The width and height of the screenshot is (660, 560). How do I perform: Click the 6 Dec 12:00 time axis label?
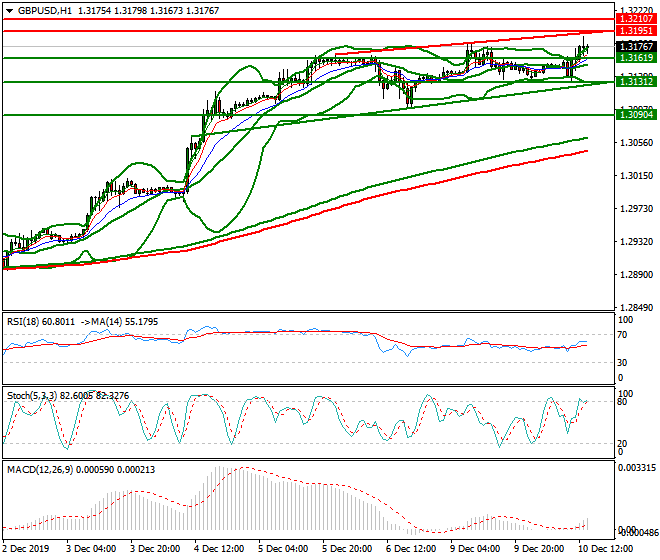point(411,549)
